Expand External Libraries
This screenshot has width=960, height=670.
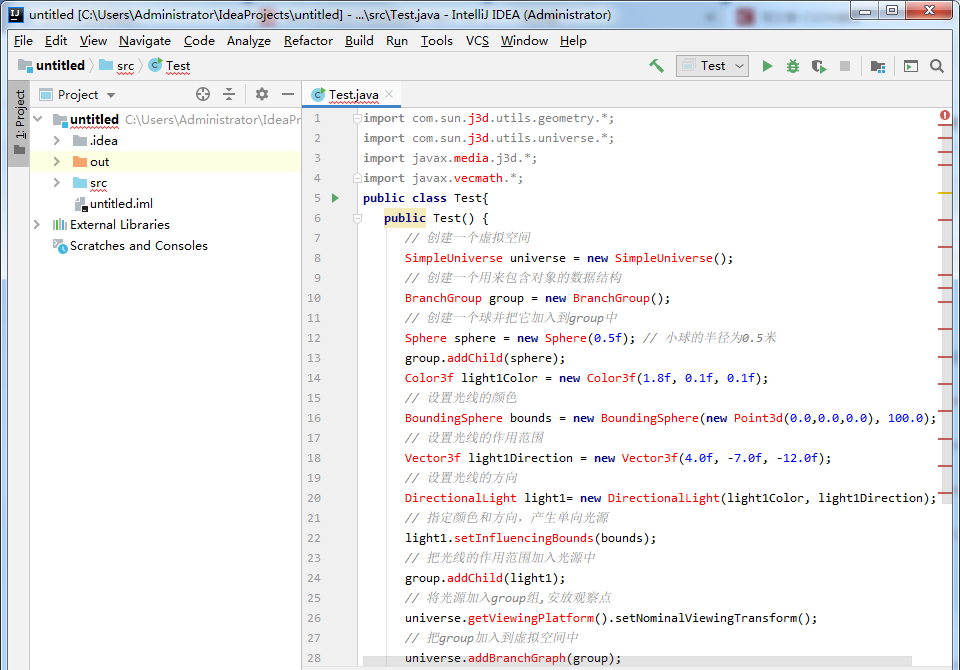pyautogui.click(x=37, y=224)
